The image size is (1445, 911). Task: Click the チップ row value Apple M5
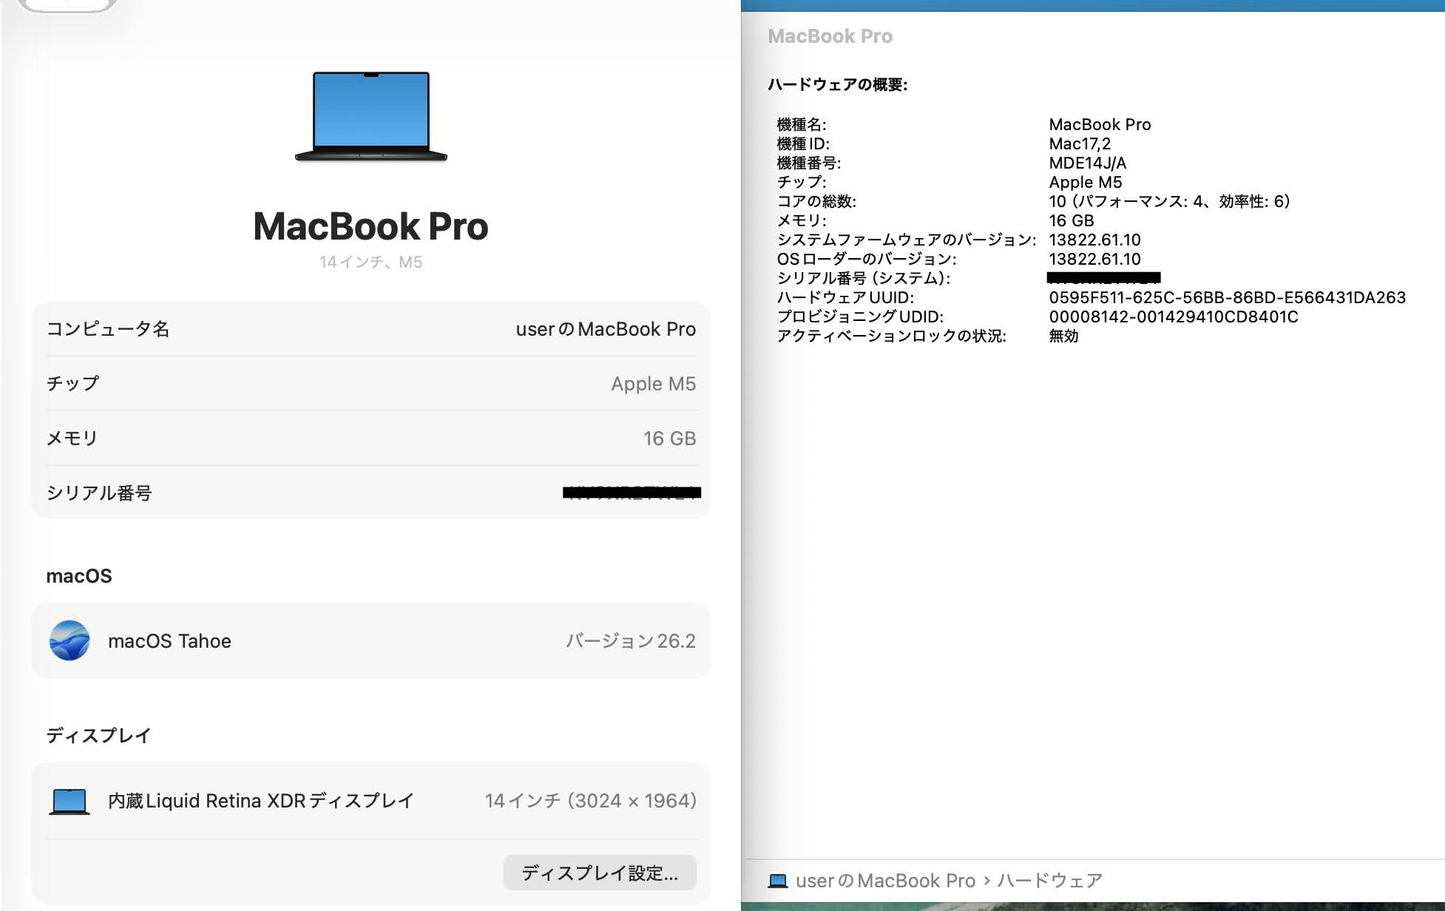pyautogui.click(x=653, y=384)
